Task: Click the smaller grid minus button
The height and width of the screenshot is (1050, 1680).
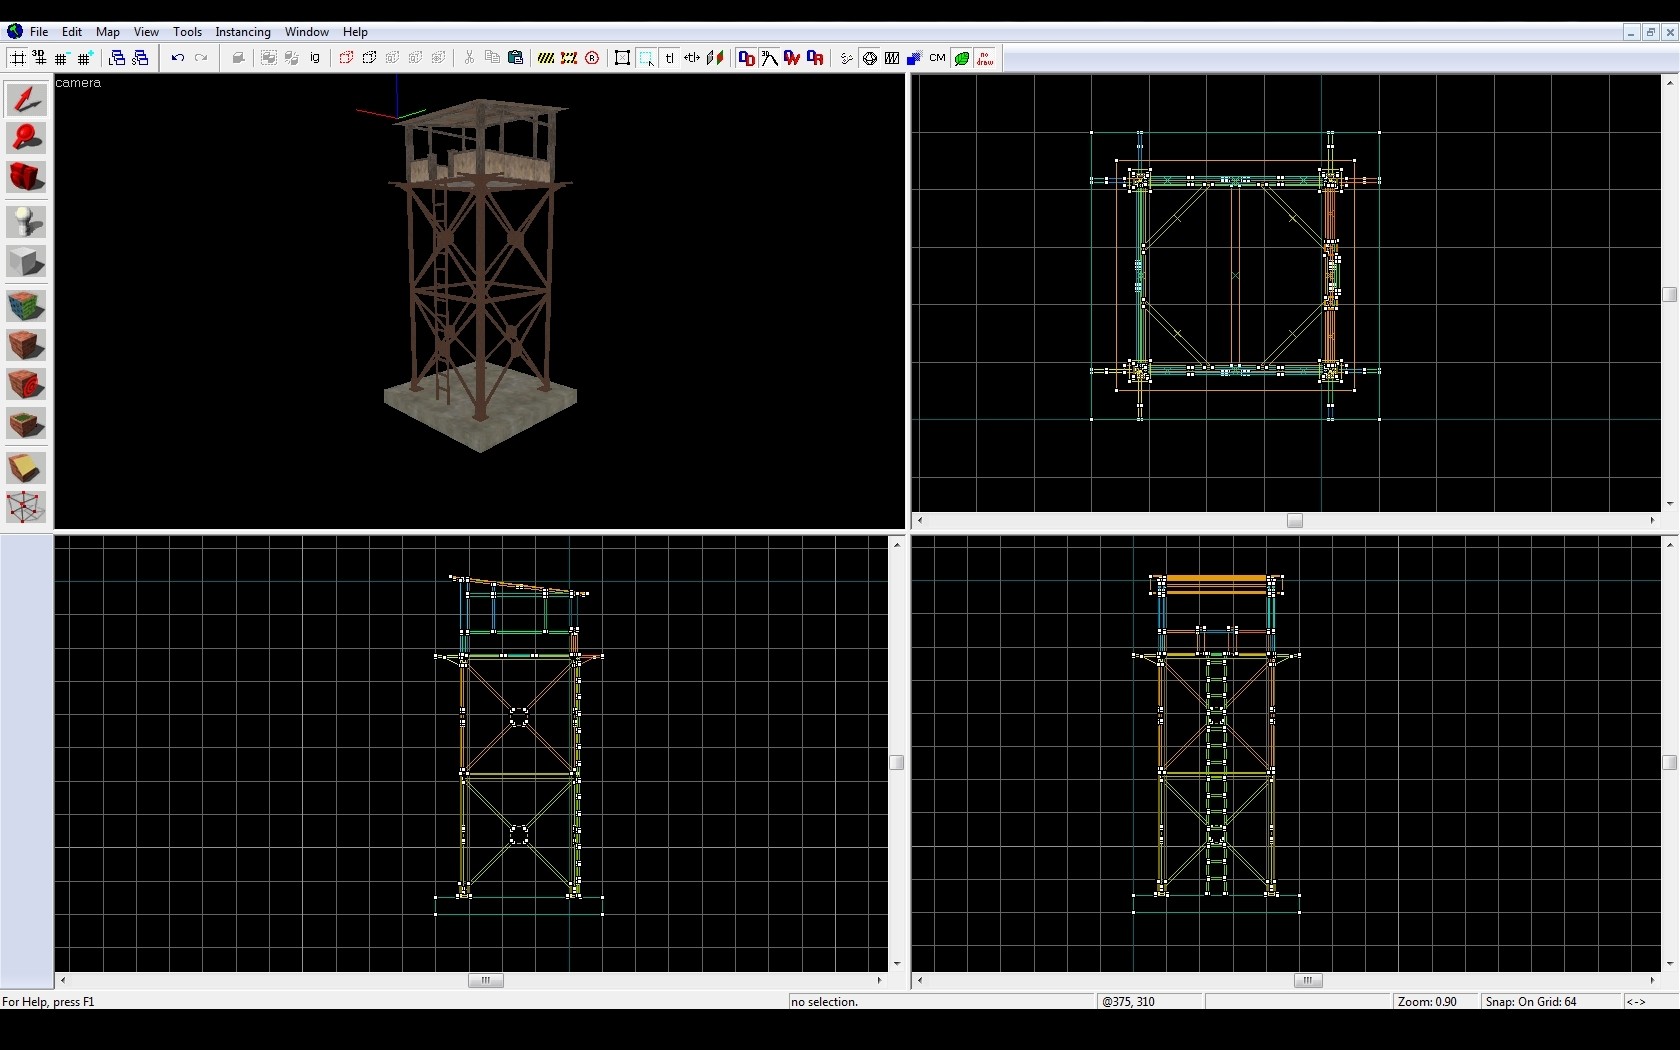Action: [x=62, y=58]
